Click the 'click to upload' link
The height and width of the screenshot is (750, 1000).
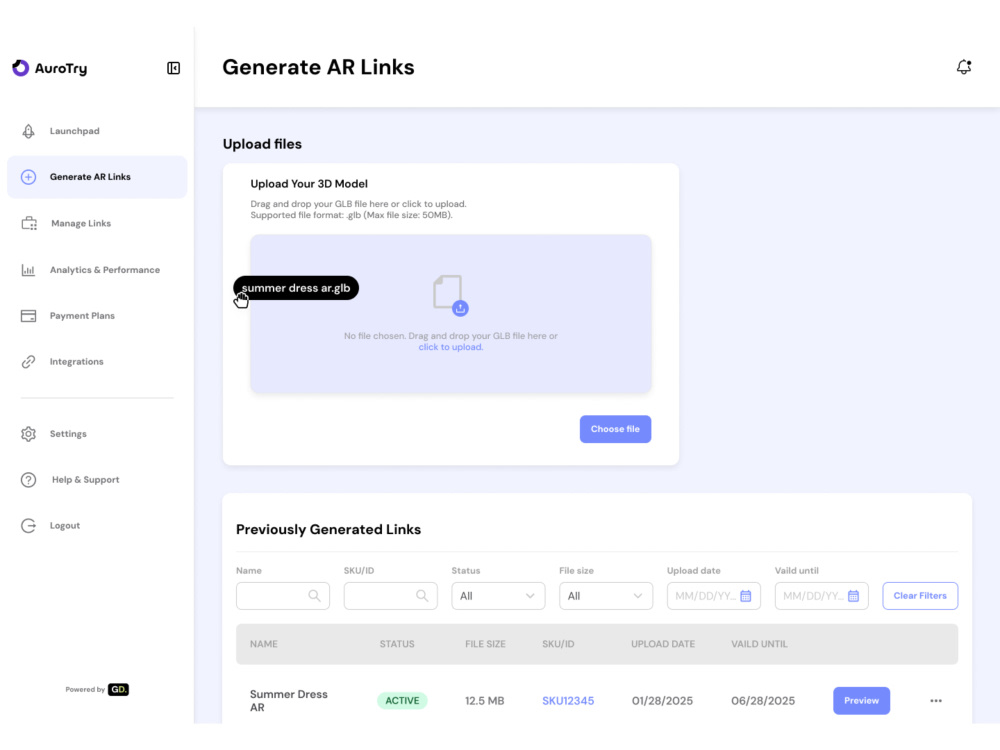450,348
